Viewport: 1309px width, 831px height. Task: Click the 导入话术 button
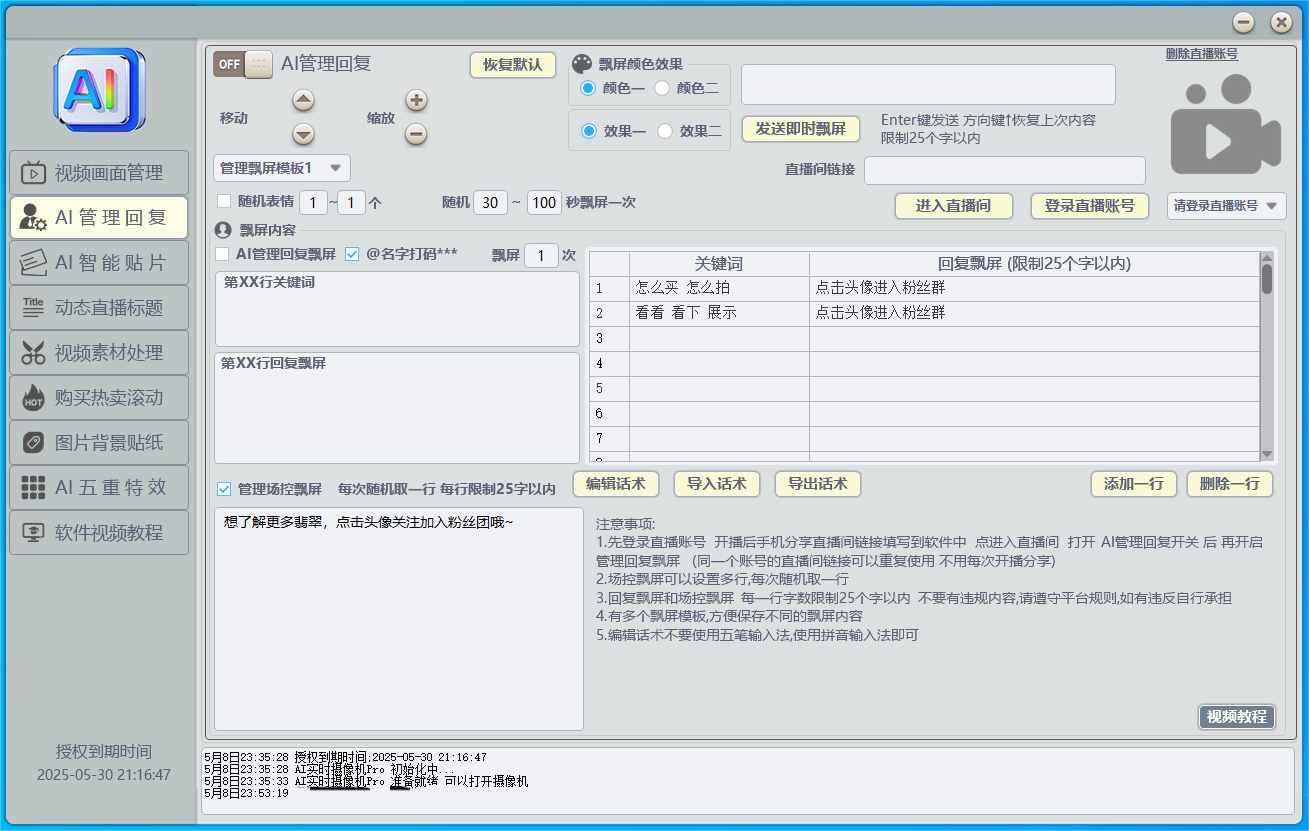click(x=717, y=484)
